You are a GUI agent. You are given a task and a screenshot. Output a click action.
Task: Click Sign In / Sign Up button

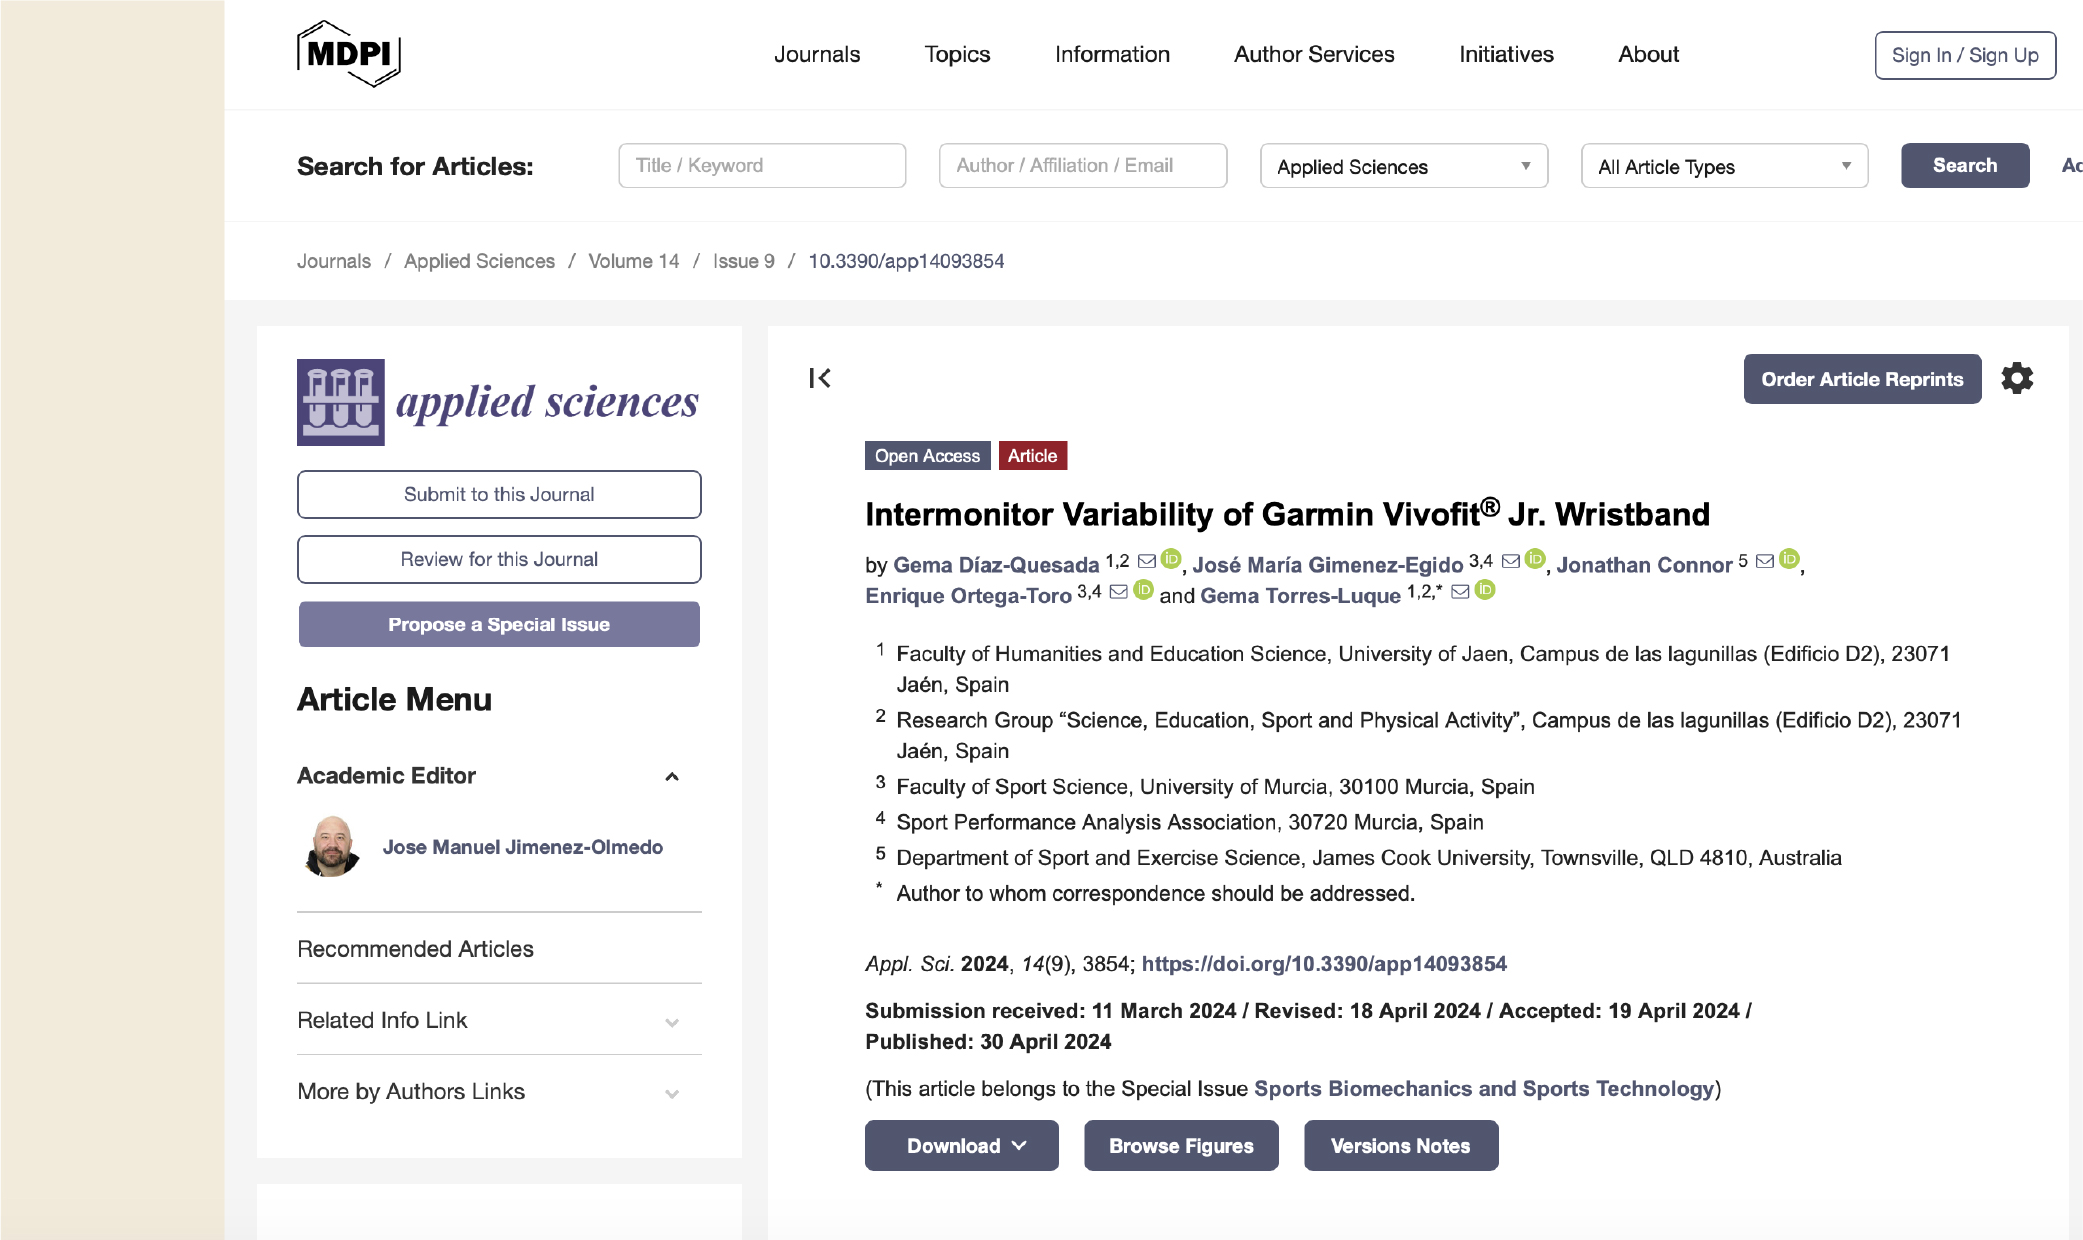[1965, 55]
